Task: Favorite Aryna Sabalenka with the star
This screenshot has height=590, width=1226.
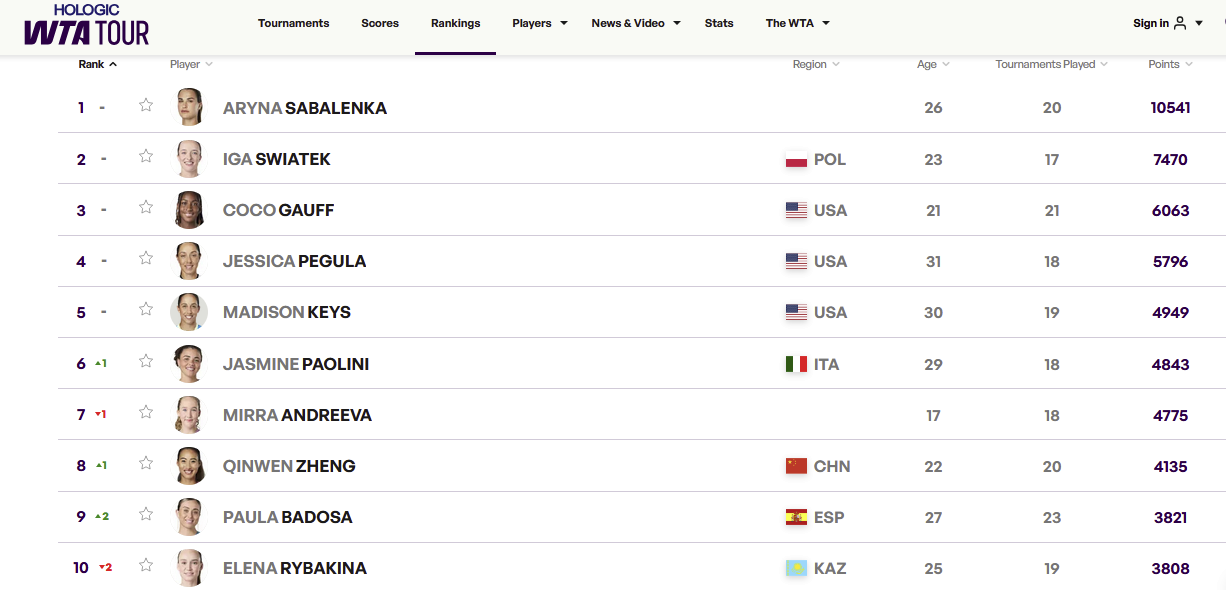Action: [x=146, y=105]
